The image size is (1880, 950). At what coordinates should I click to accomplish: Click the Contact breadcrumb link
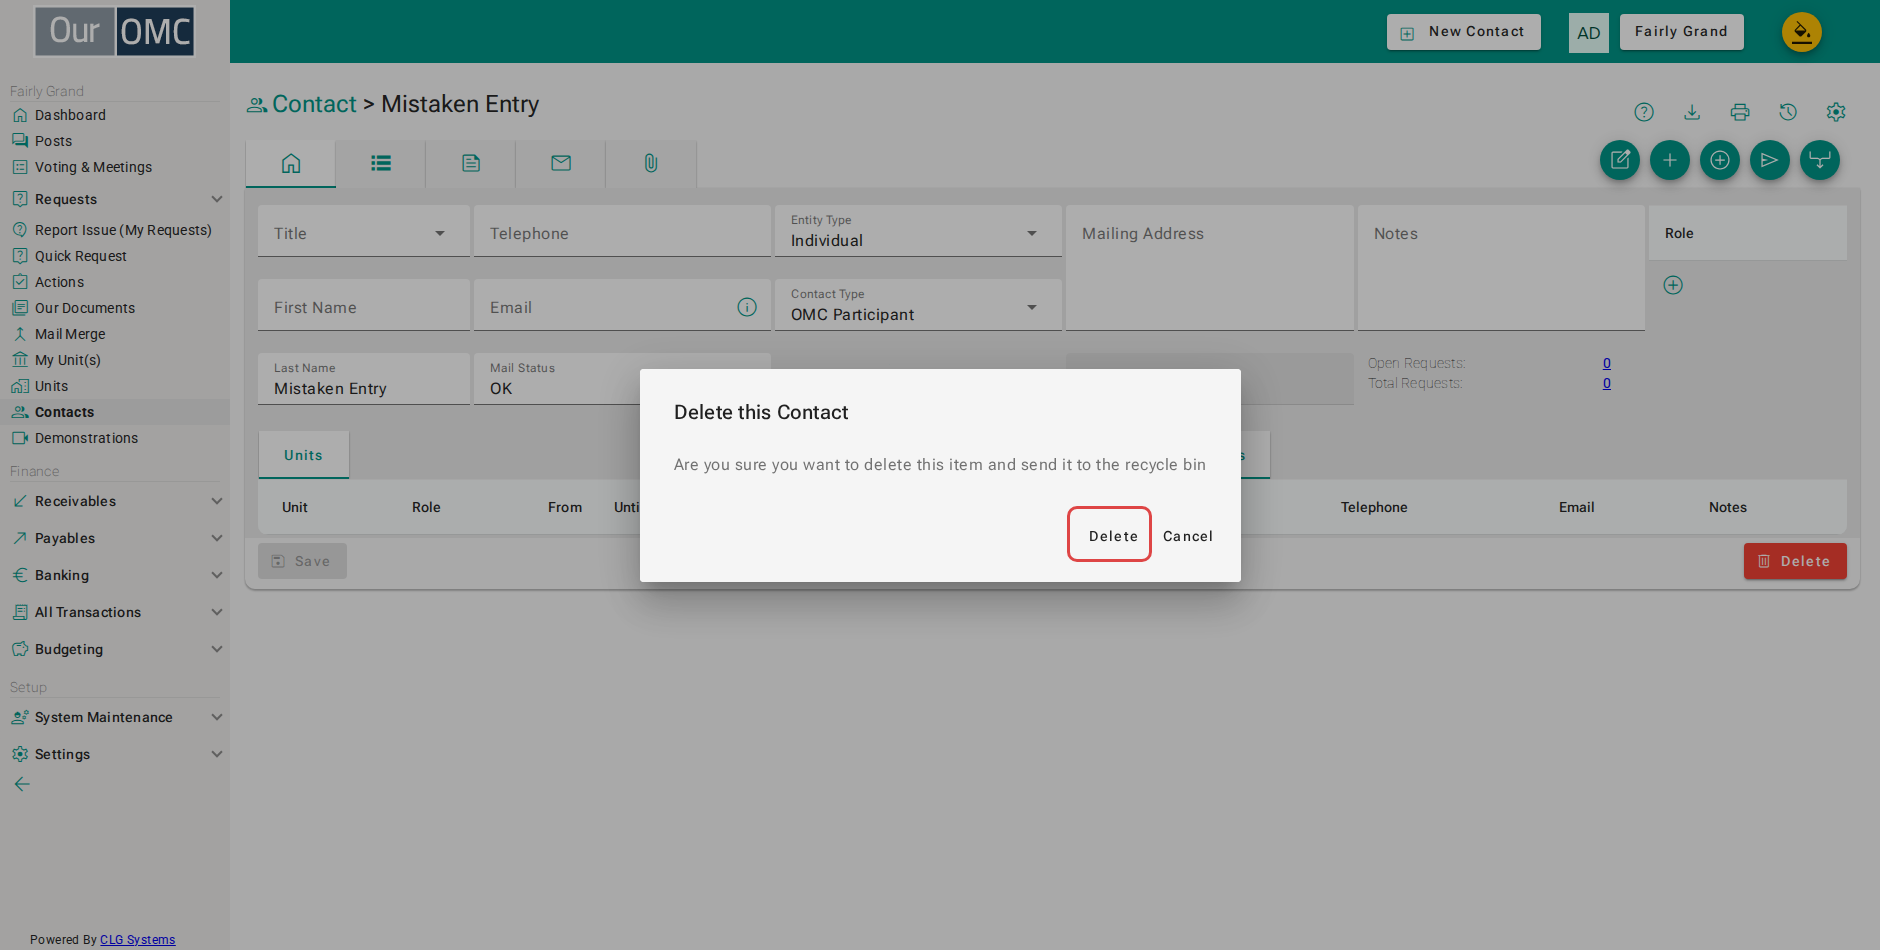[314, 104]
